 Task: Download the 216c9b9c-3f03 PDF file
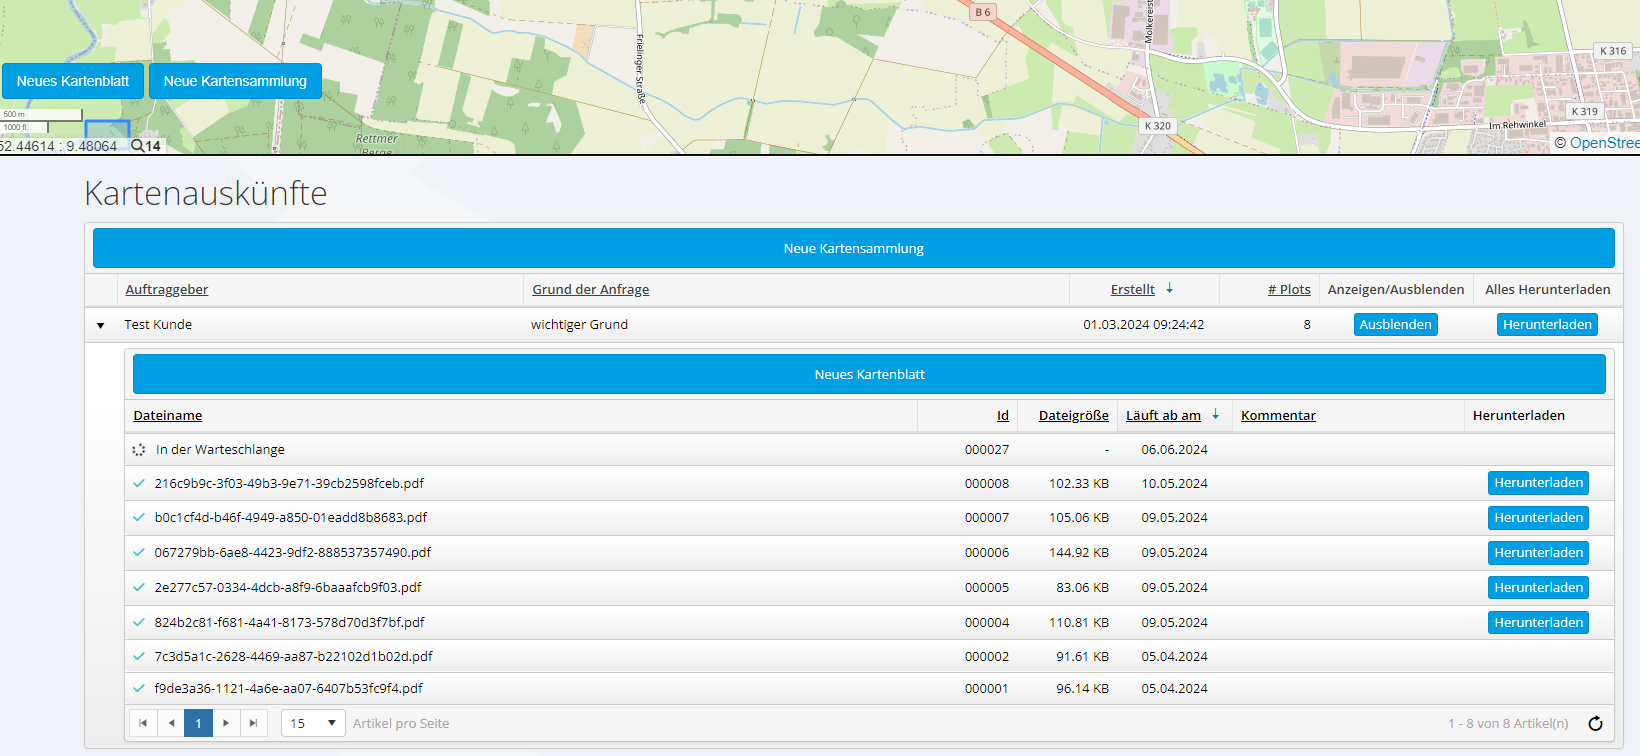1538,483
